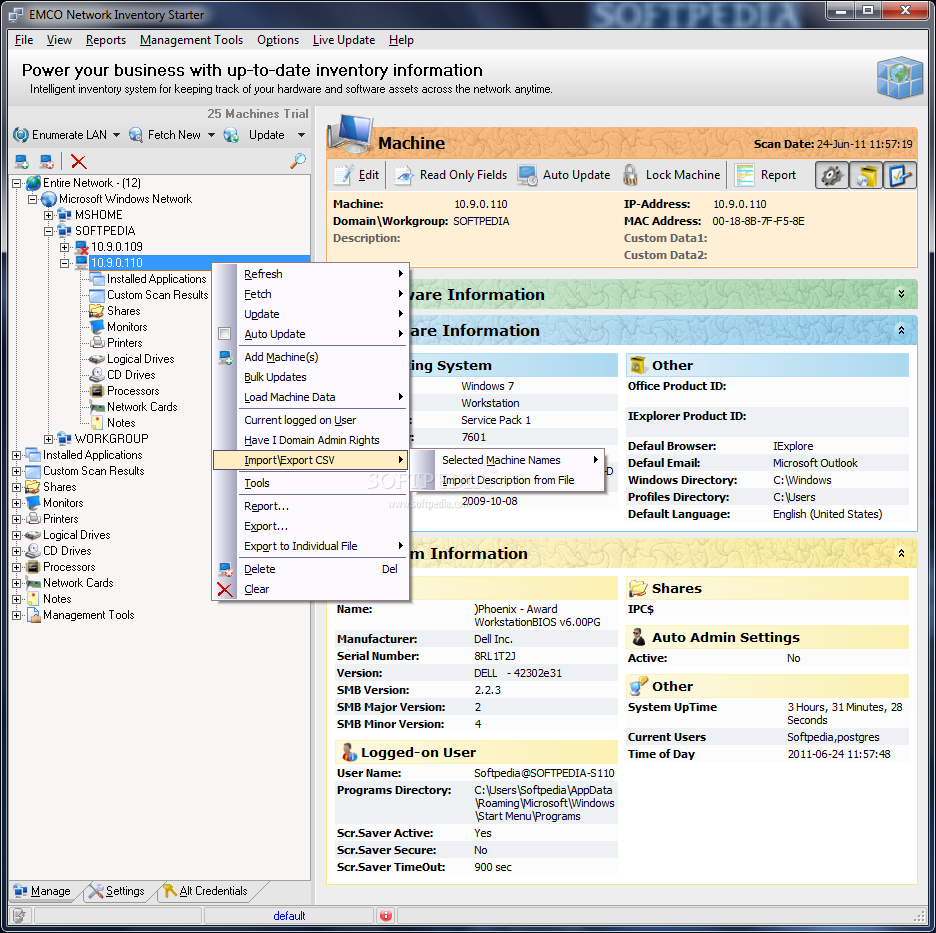Select Entire Network - (12) root node
Screen dimensions: 936x933
[91, 183]
